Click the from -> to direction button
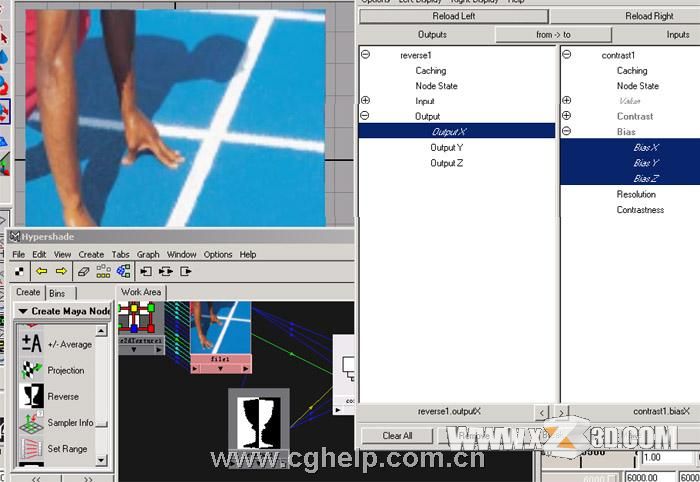 554,34
